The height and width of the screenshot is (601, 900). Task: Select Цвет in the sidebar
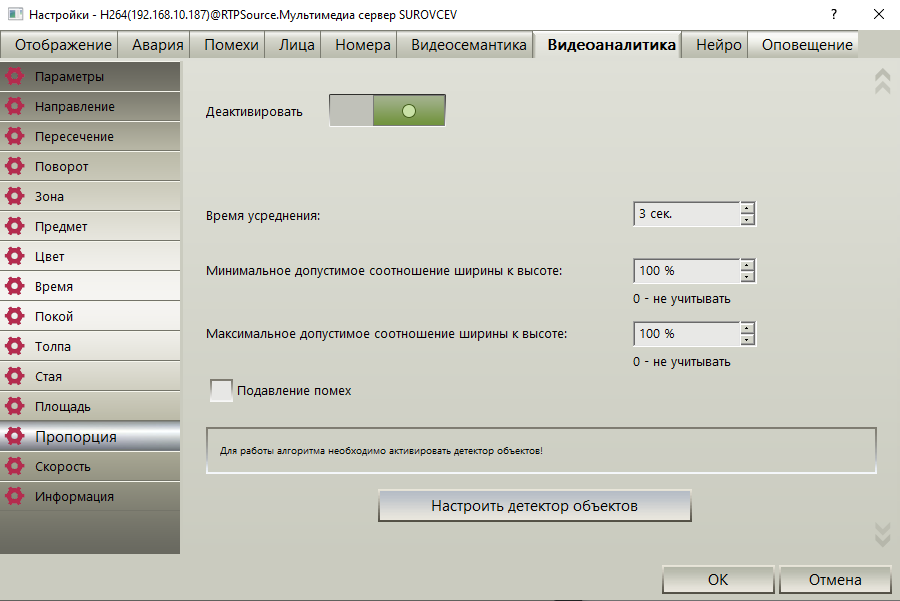click(90, 256)
